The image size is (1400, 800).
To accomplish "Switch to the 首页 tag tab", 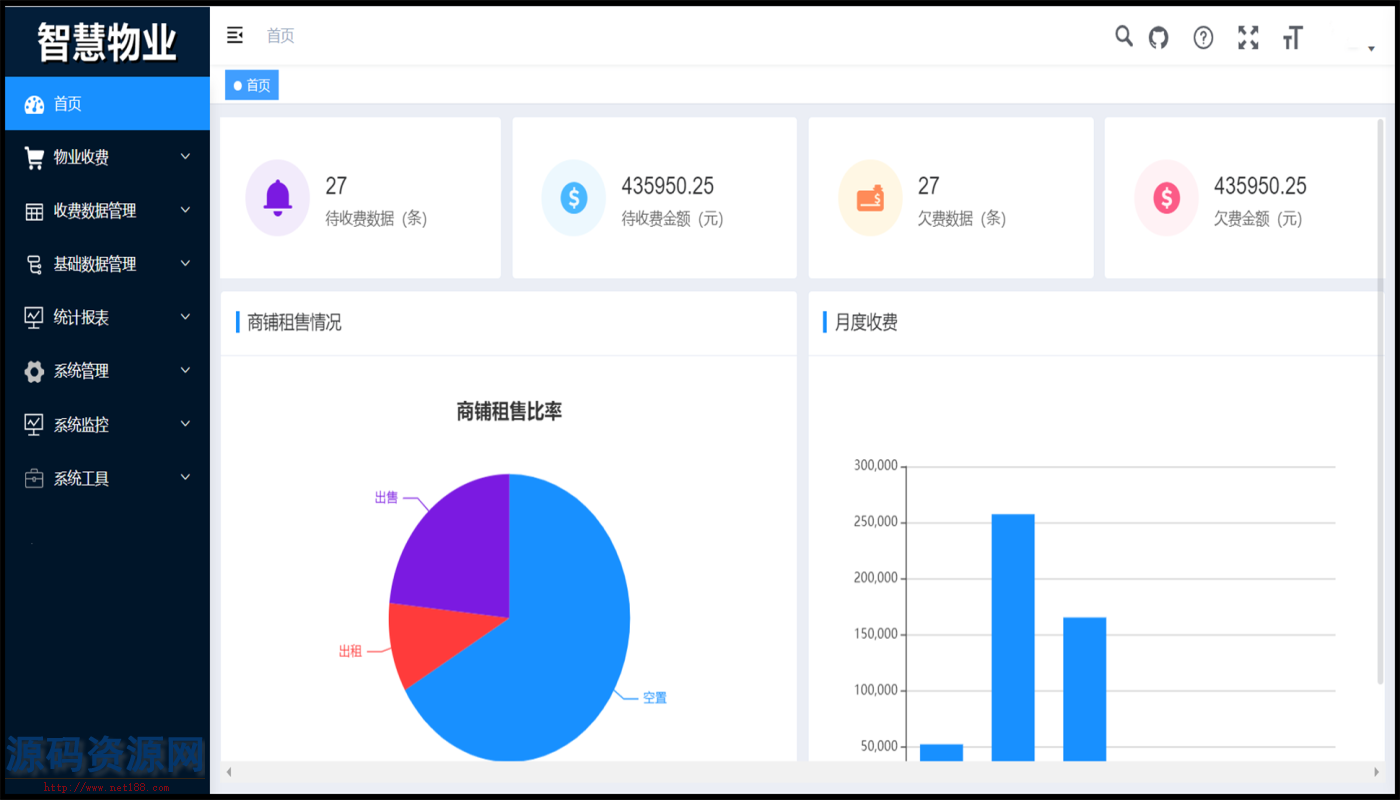I will tap(252, 86).
